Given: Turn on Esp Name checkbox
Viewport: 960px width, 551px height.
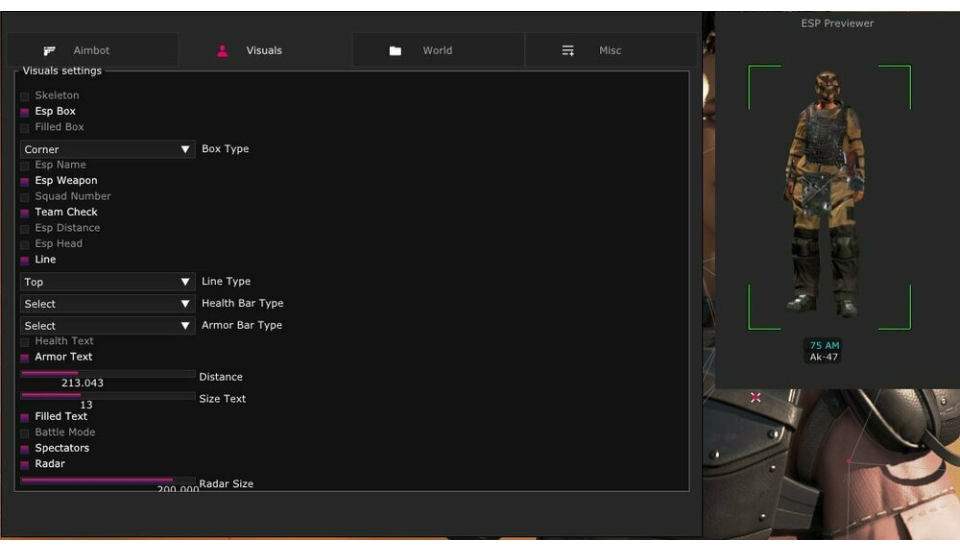Looking at the screenshot, I should [x=24, y=165].
